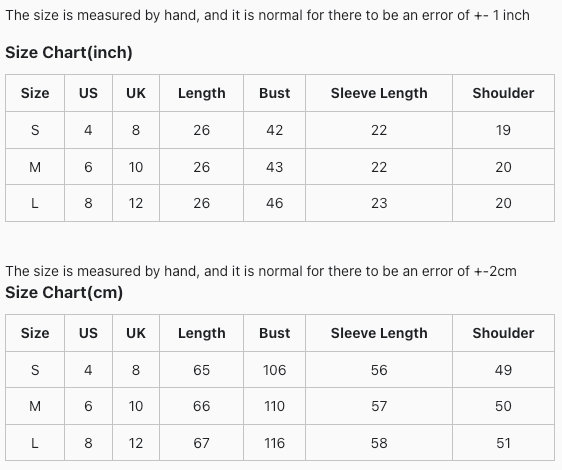Click the Bust value 46 for size L
This screenshot has width=562, height=470.
click(275, 203)
